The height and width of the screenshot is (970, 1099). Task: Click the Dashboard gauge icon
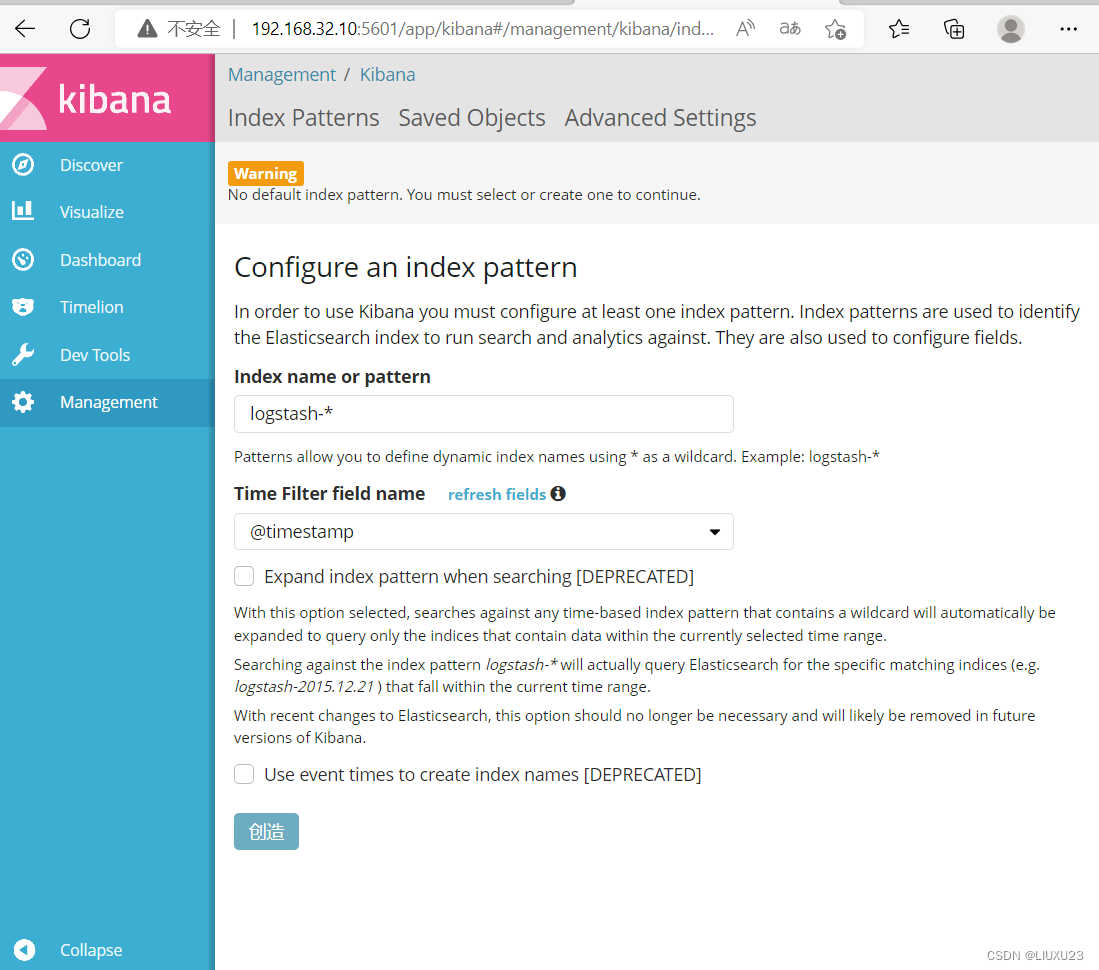(23, 259)
